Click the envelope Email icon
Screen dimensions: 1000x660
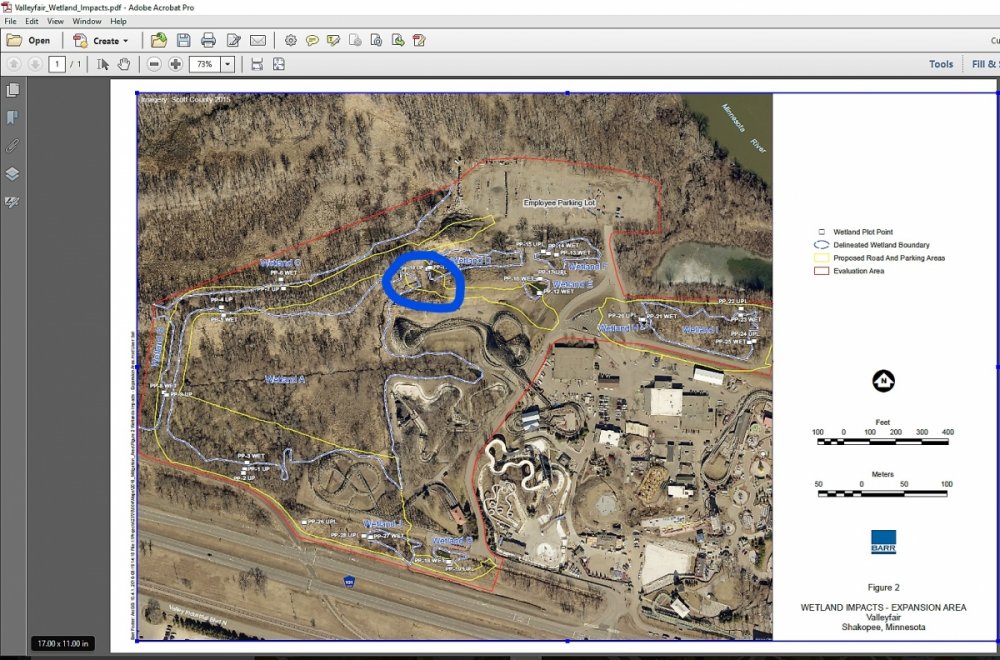click(x=258, y=41)
